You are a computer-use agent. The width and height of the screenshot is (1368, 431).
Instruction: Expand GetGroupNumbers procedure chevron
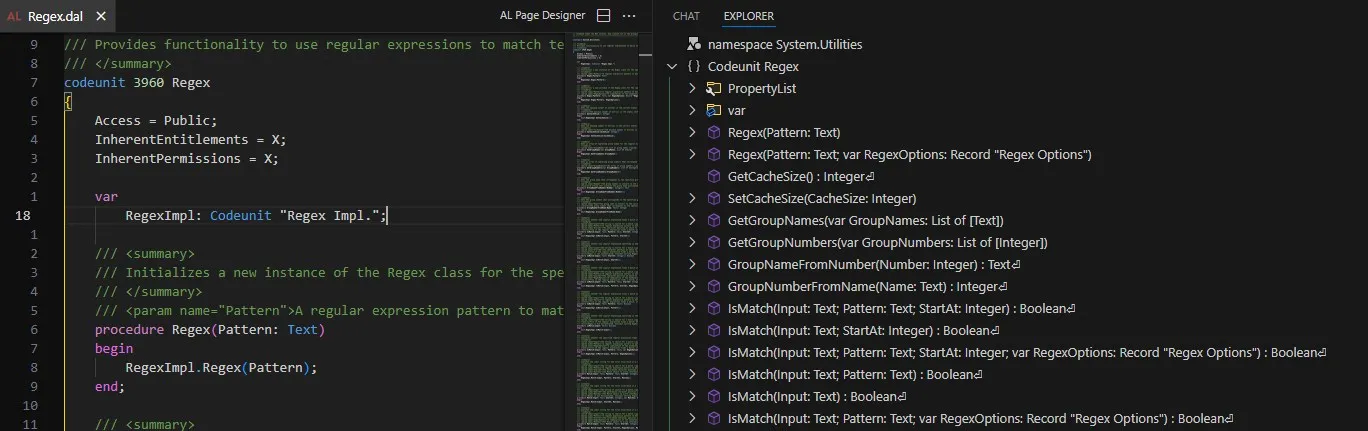[691, 242]
